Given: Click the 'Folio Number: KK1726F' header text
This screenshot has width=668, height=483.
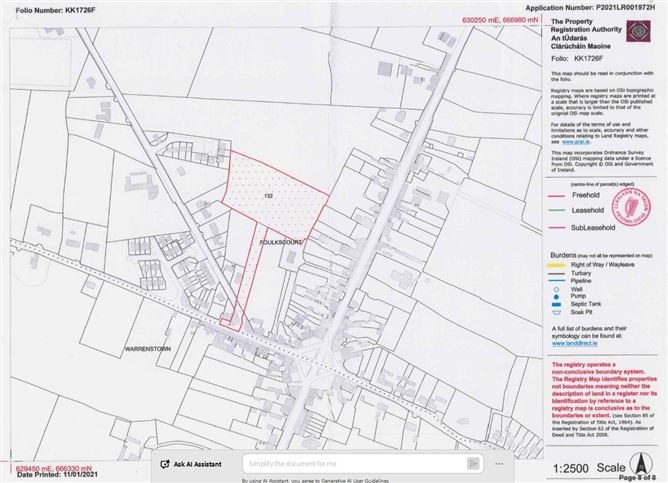Looking at the screenshot, I should (x=55, y=10).
